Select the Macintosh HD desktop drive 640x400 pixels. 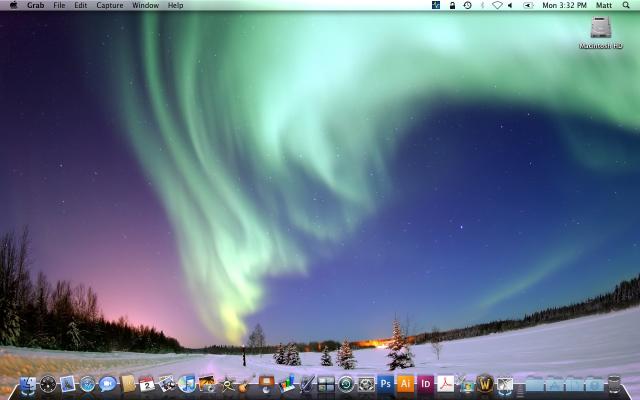click(x=600, y=31)
